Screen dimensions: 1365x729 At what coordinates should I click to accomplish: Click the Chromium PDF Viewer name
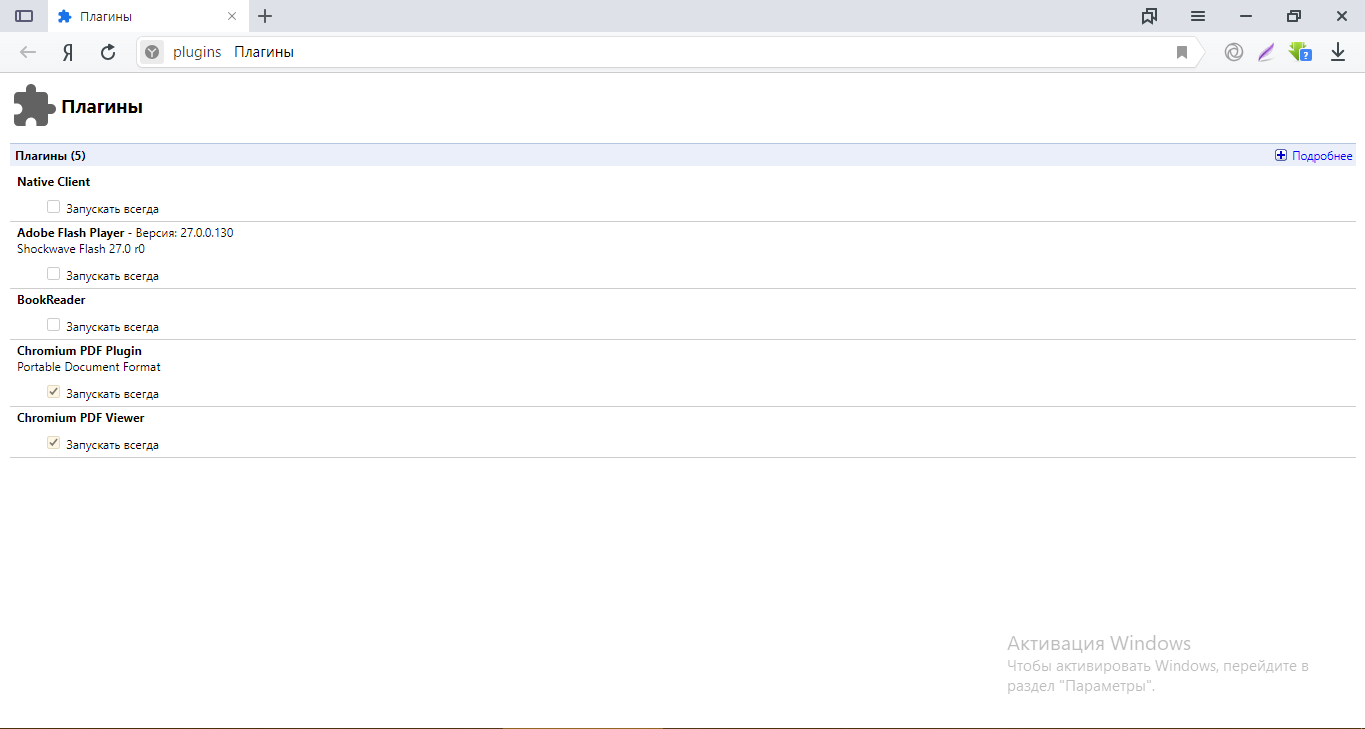[81, 418]
